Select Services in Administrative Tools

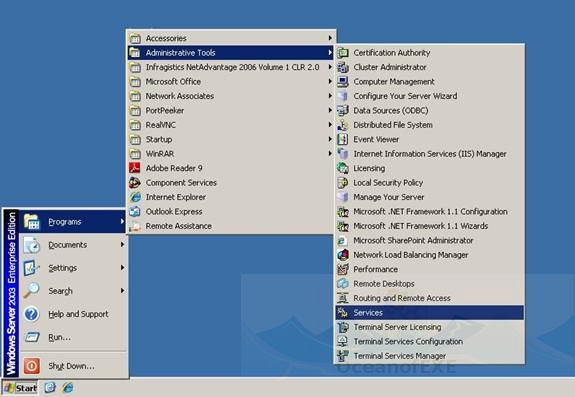(x=429, y=313)
